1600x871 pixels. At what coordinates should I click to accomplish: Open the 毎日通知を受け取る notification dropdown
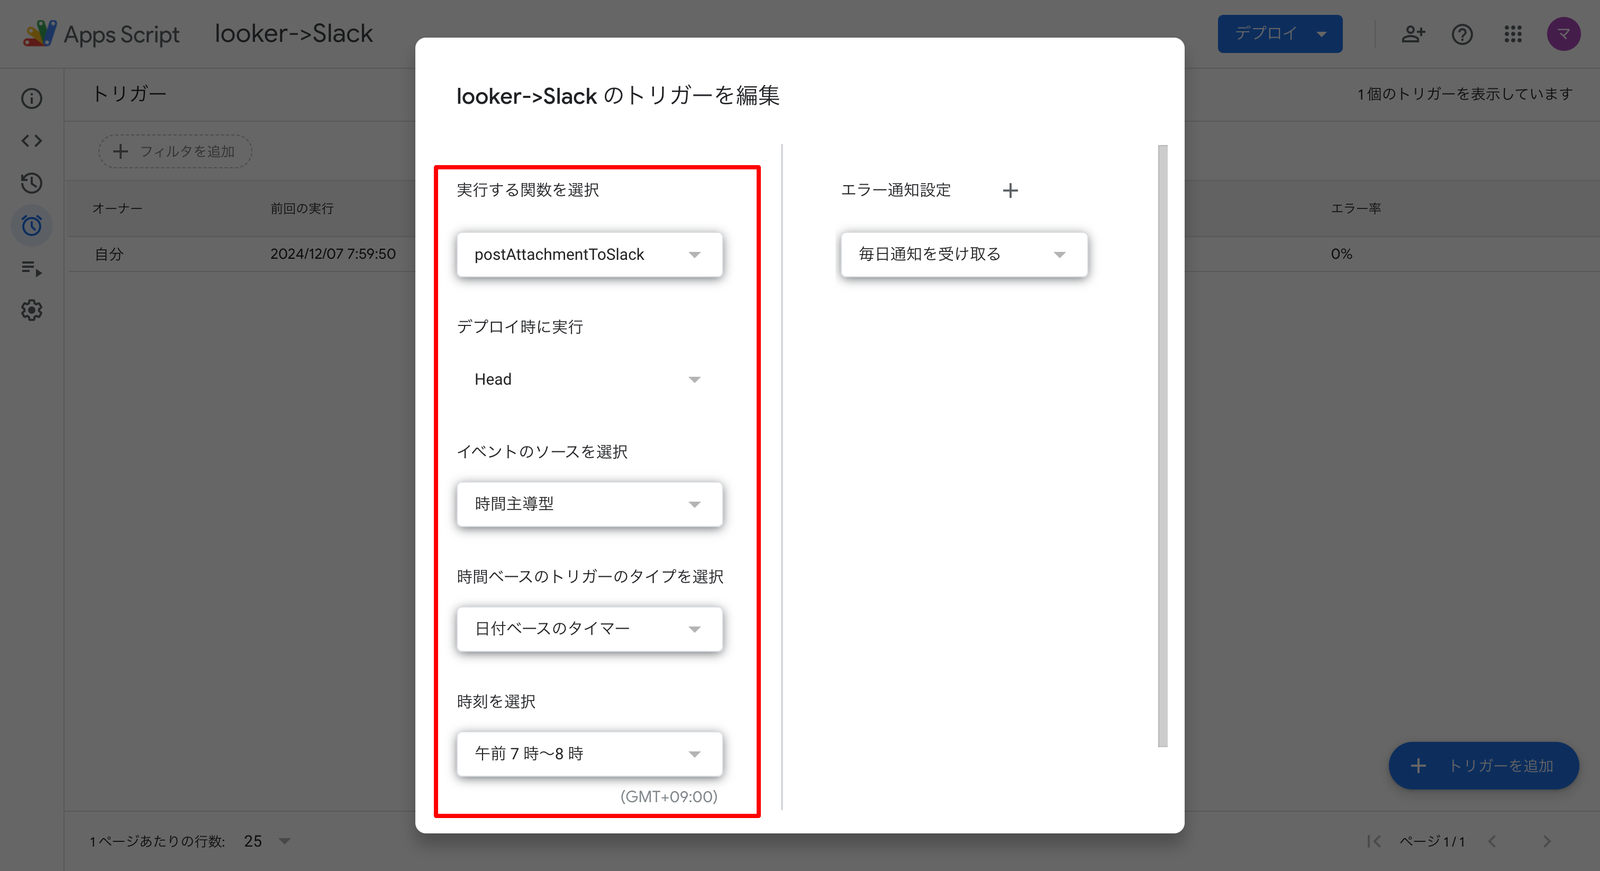pos(964,254)
